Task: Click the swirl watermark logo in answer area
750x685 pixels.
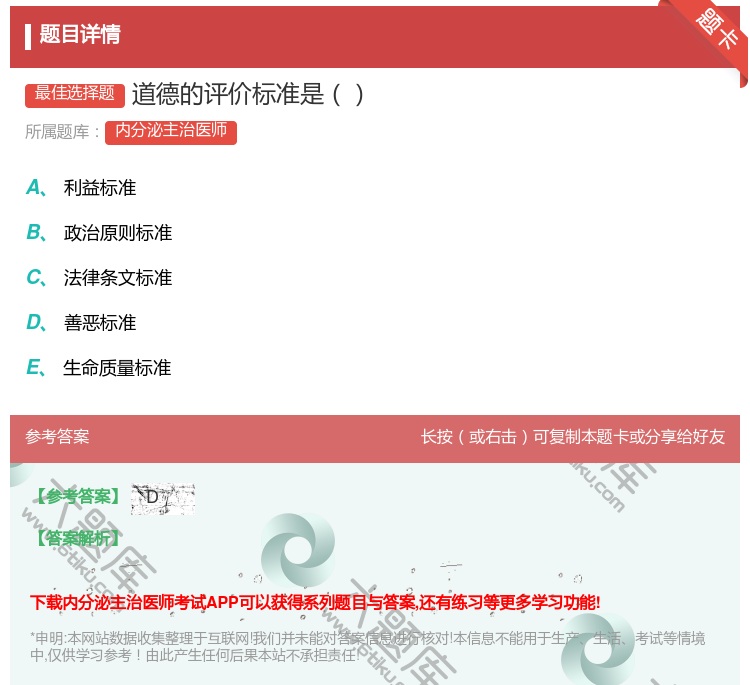Action: [x=297, y=550]
